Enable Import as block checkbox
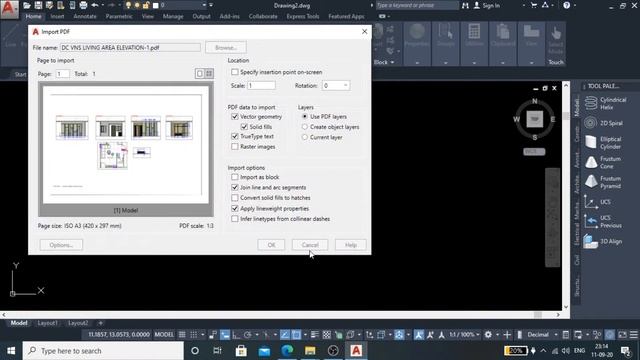The image size is (640, 360). [x=235, y=177]
